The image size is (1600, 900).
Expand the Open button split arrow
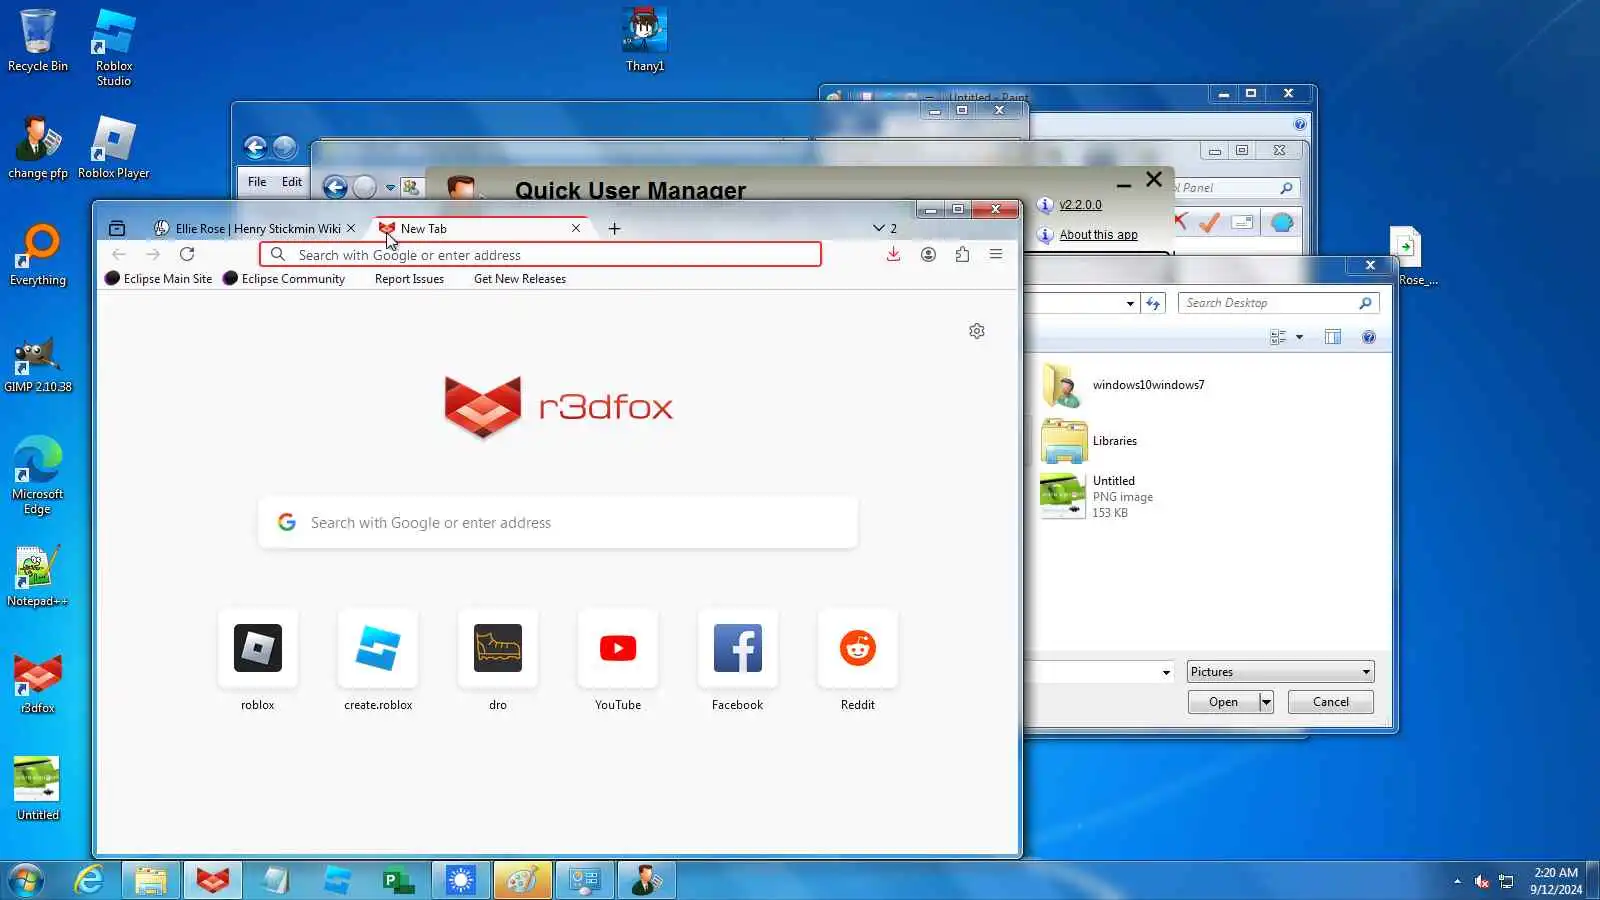[x=1266, y=702]
